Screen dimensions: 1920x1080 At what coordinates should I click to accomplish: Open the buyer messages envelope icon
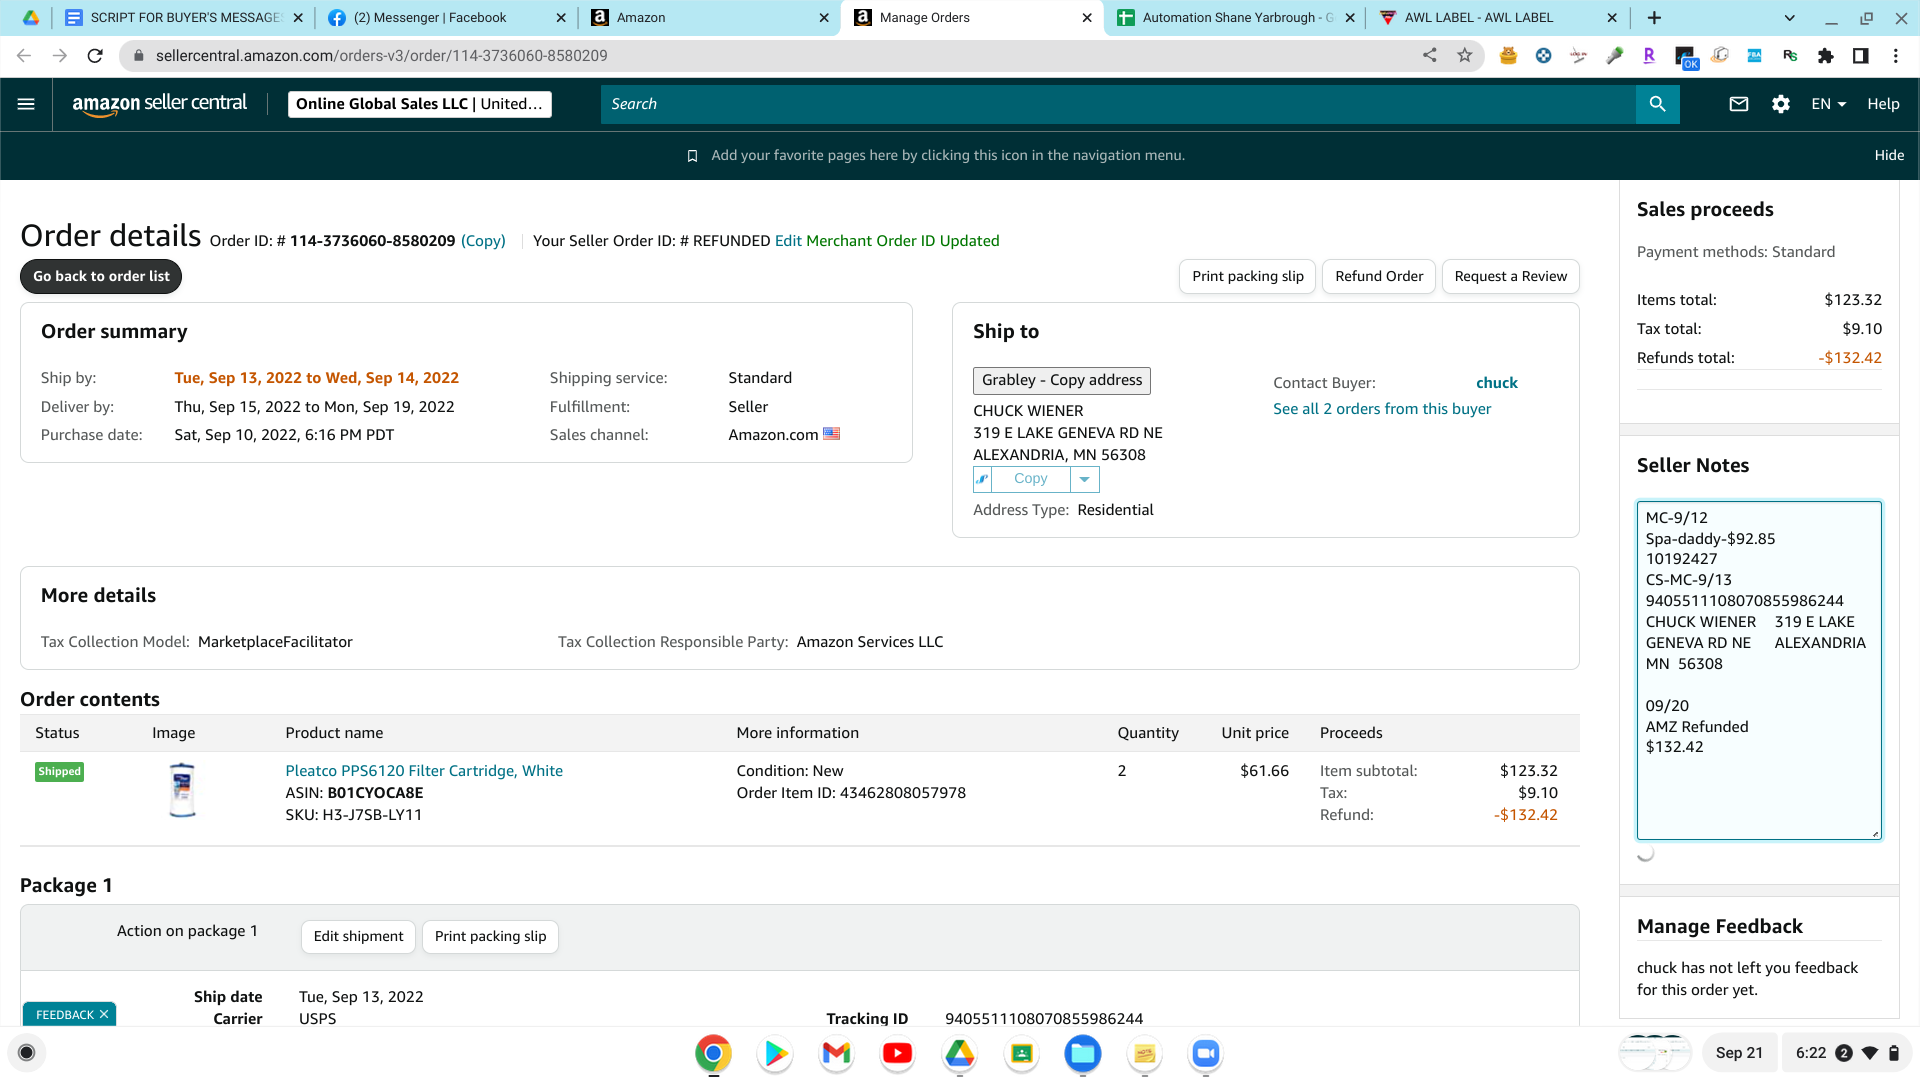(x=1739, y=104)
